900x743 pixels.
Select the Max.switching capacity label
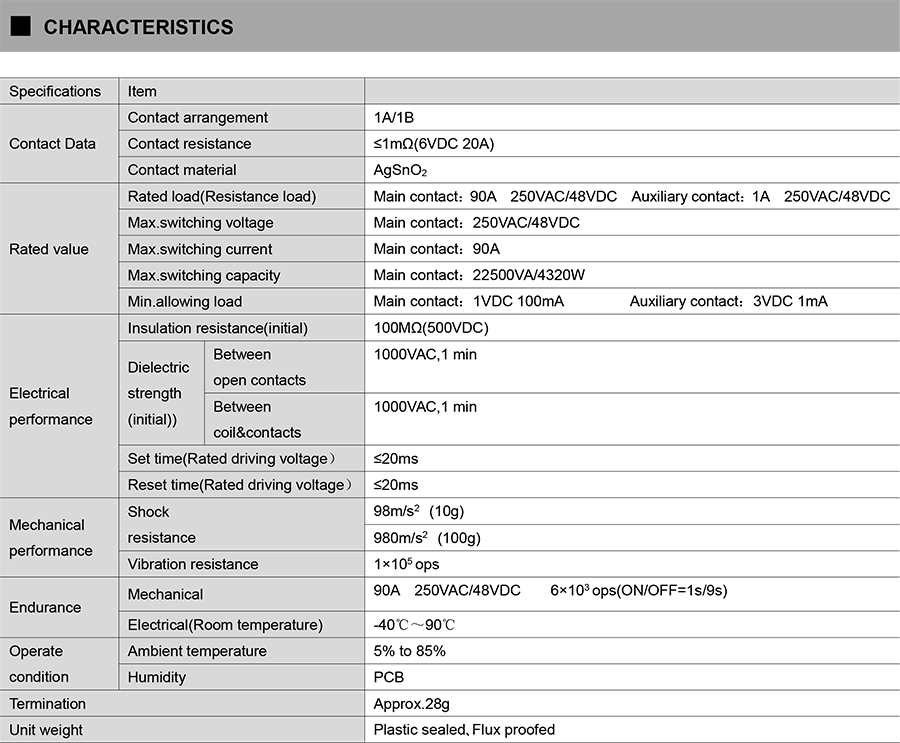(204, 275)
